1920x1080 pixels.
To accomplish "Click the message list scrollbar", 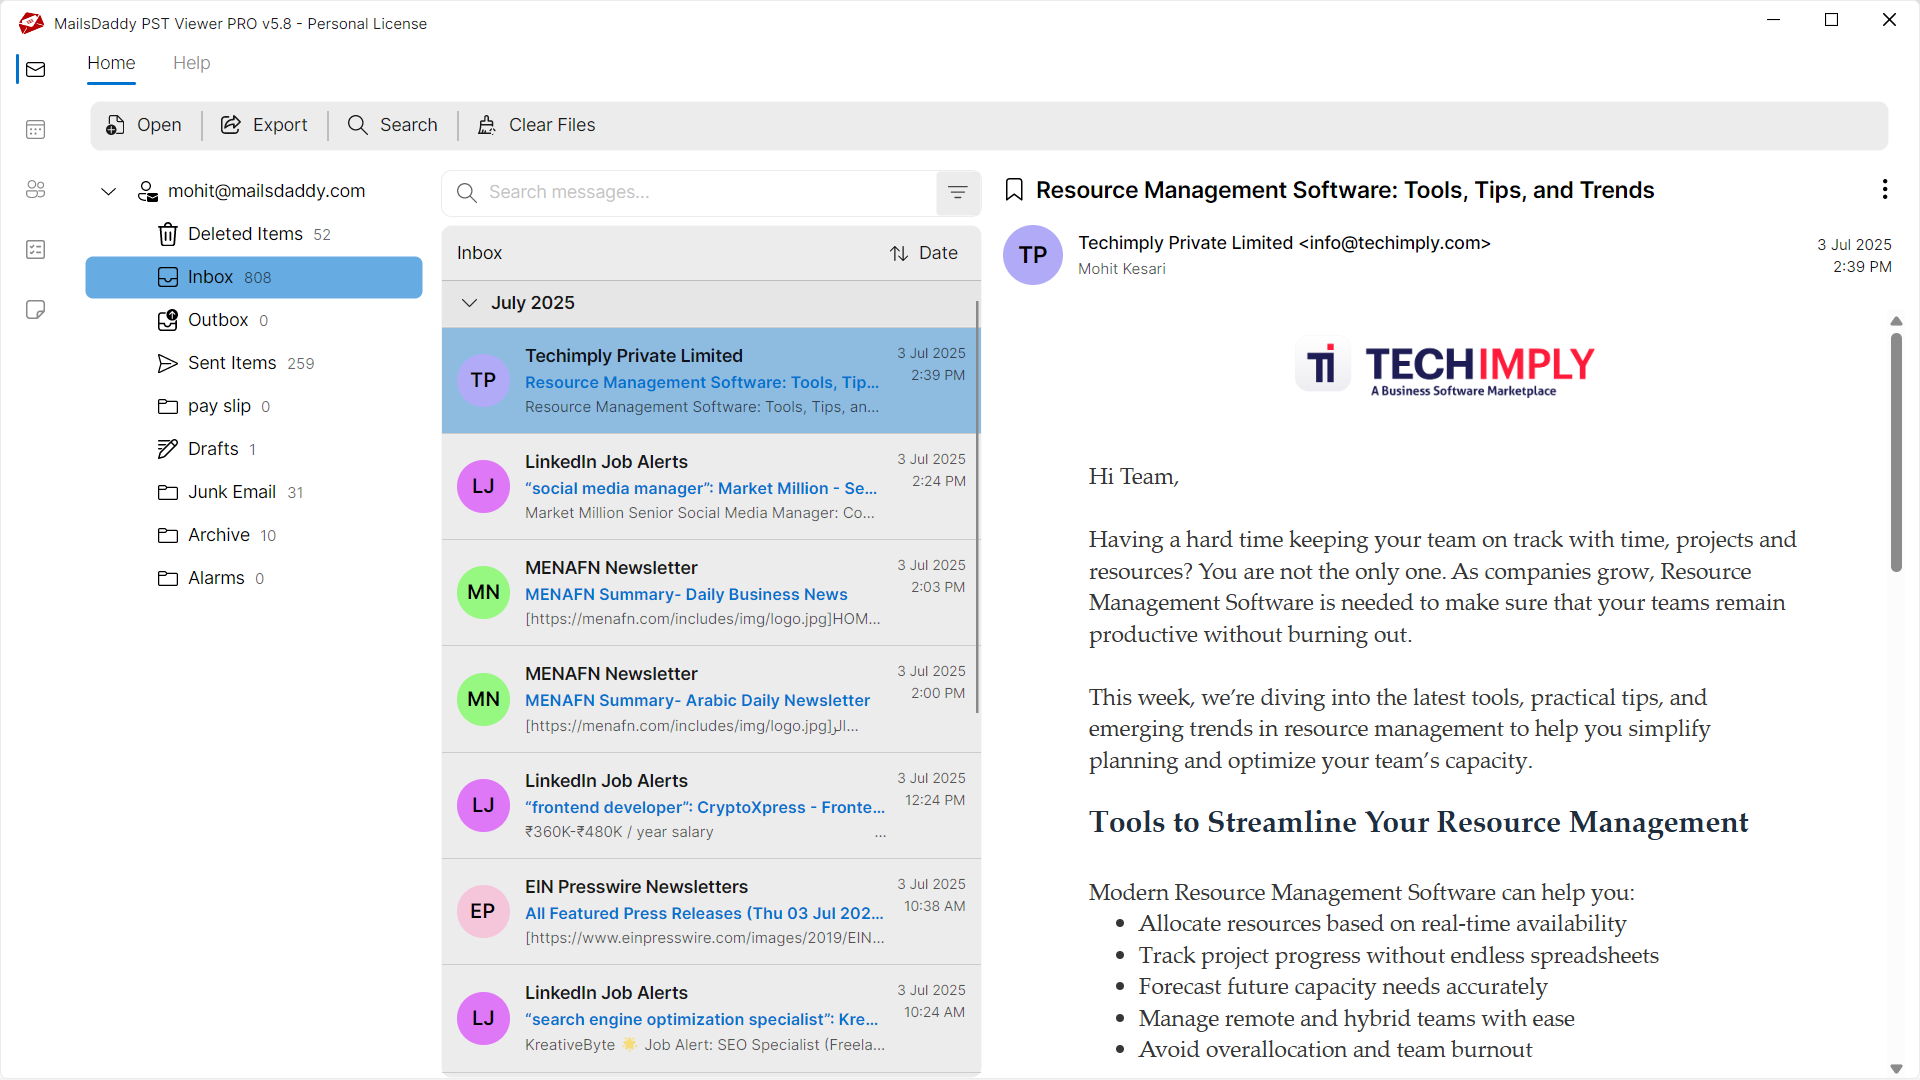I will 977,506.
